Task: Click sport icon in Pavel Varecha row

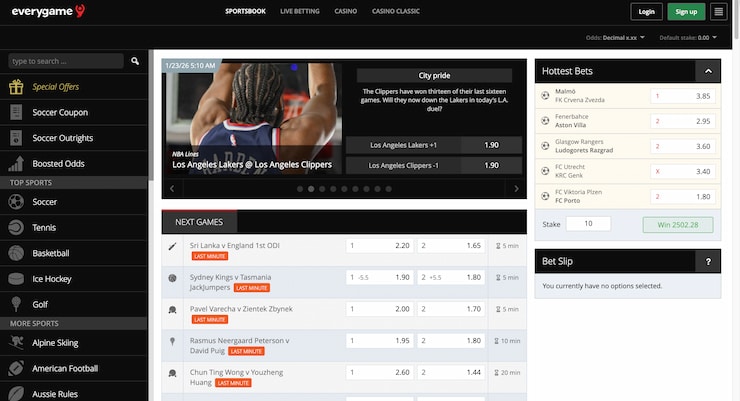Action: [x=172, y=309]
